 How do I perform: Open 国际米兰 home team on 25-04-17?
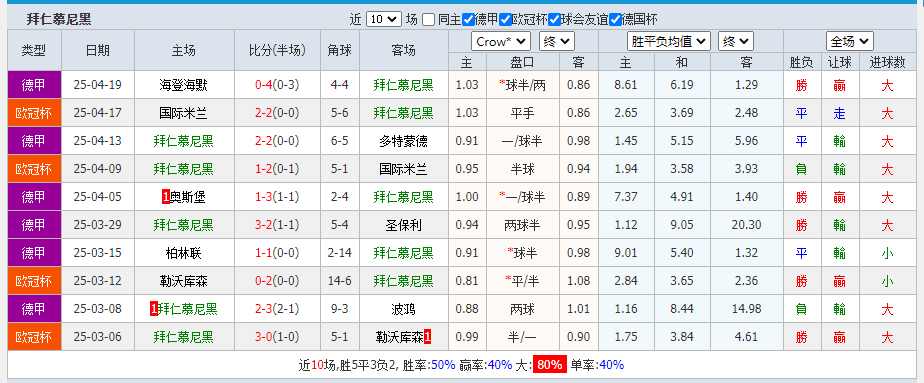click(x=183, y=113)
